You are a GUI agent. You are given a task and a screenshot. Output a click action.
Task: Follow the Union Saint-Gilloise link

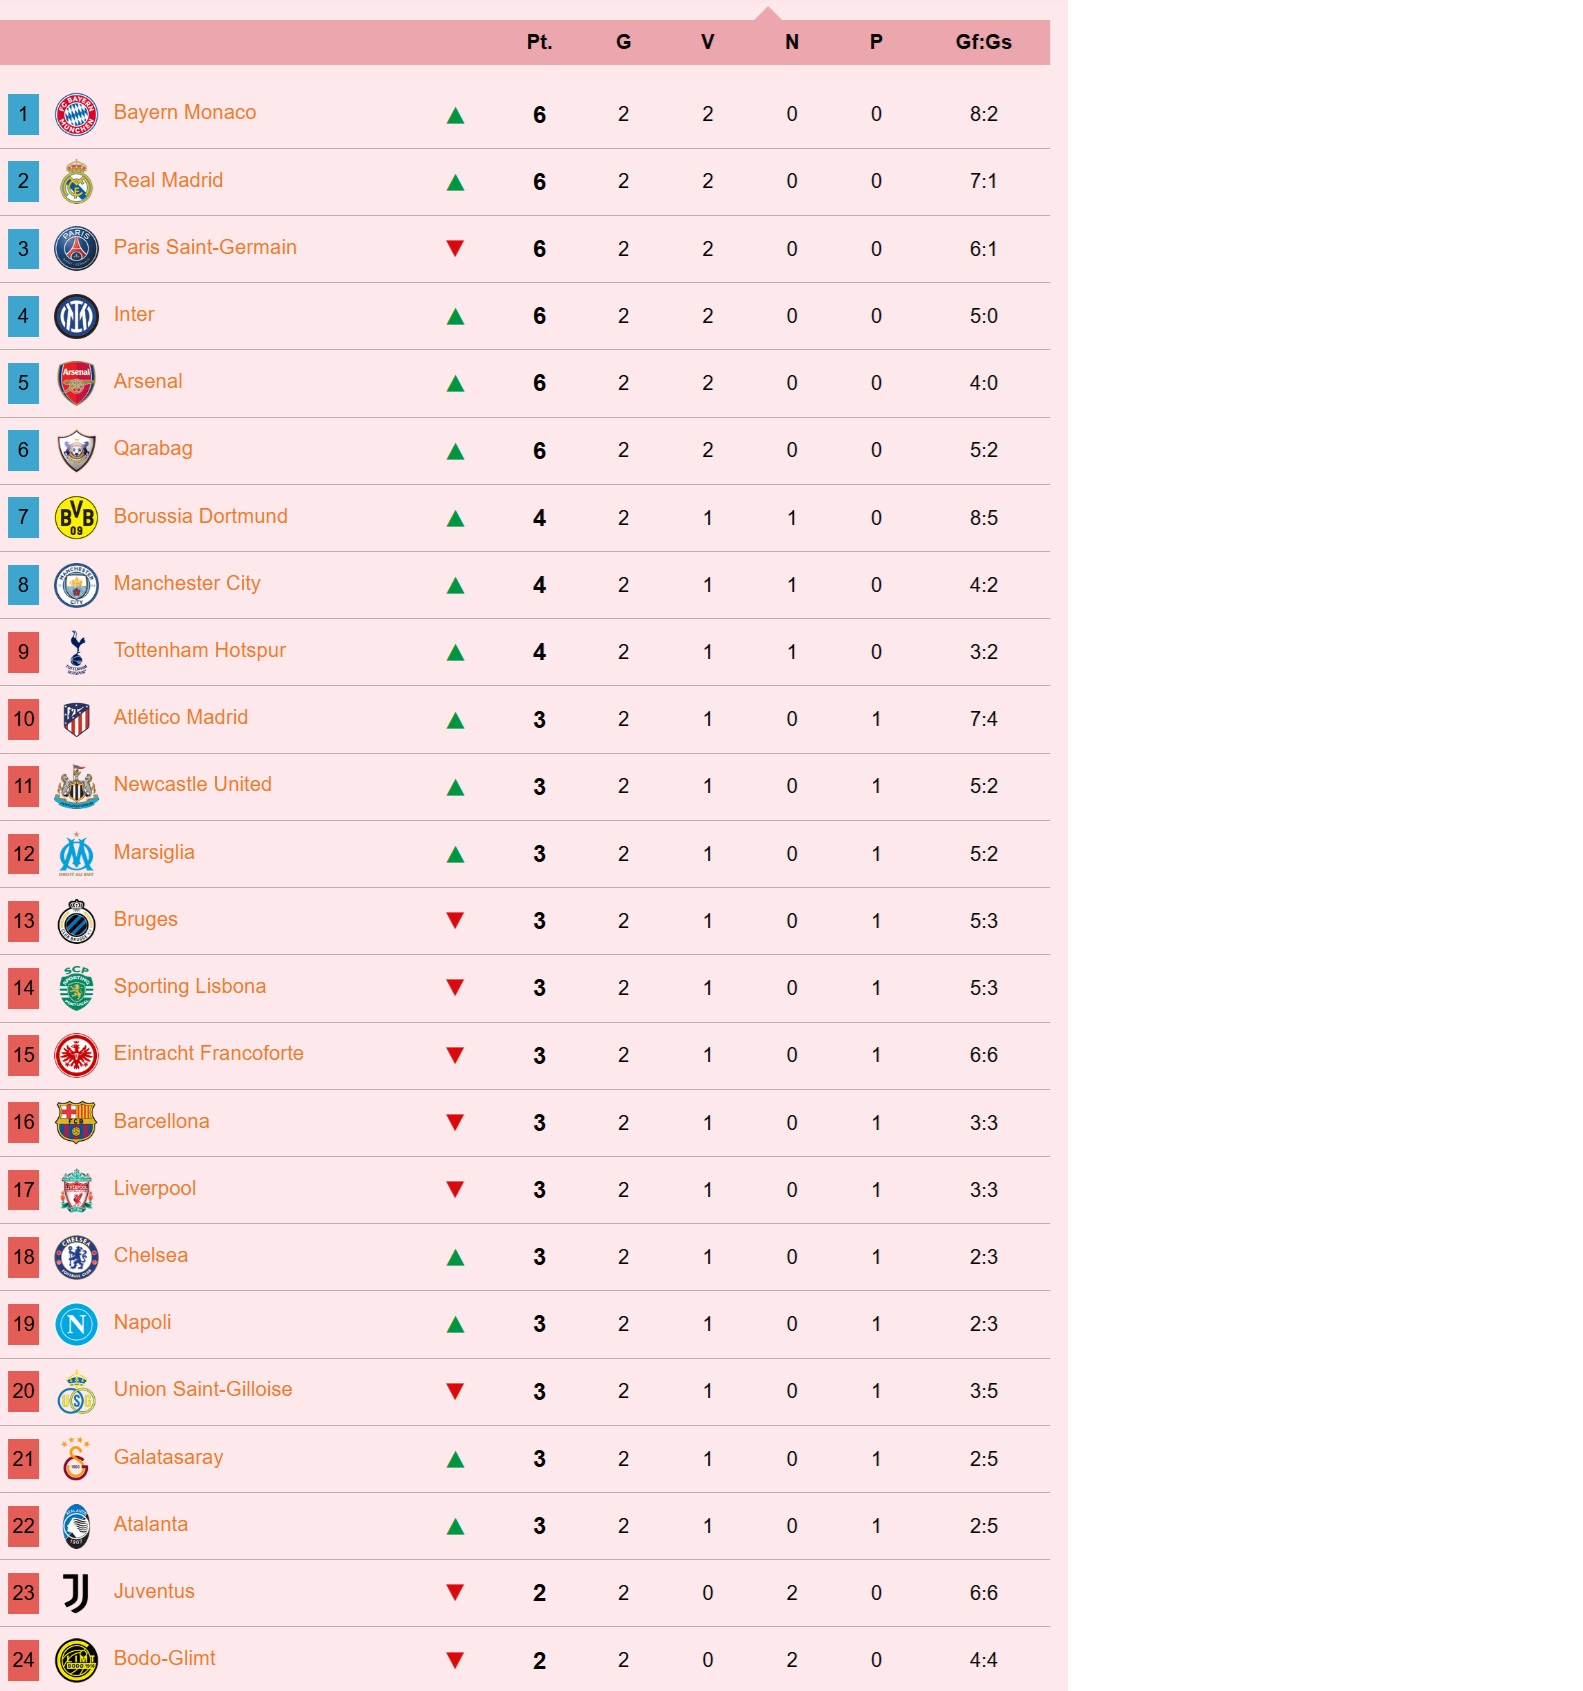coord(203,1389)
